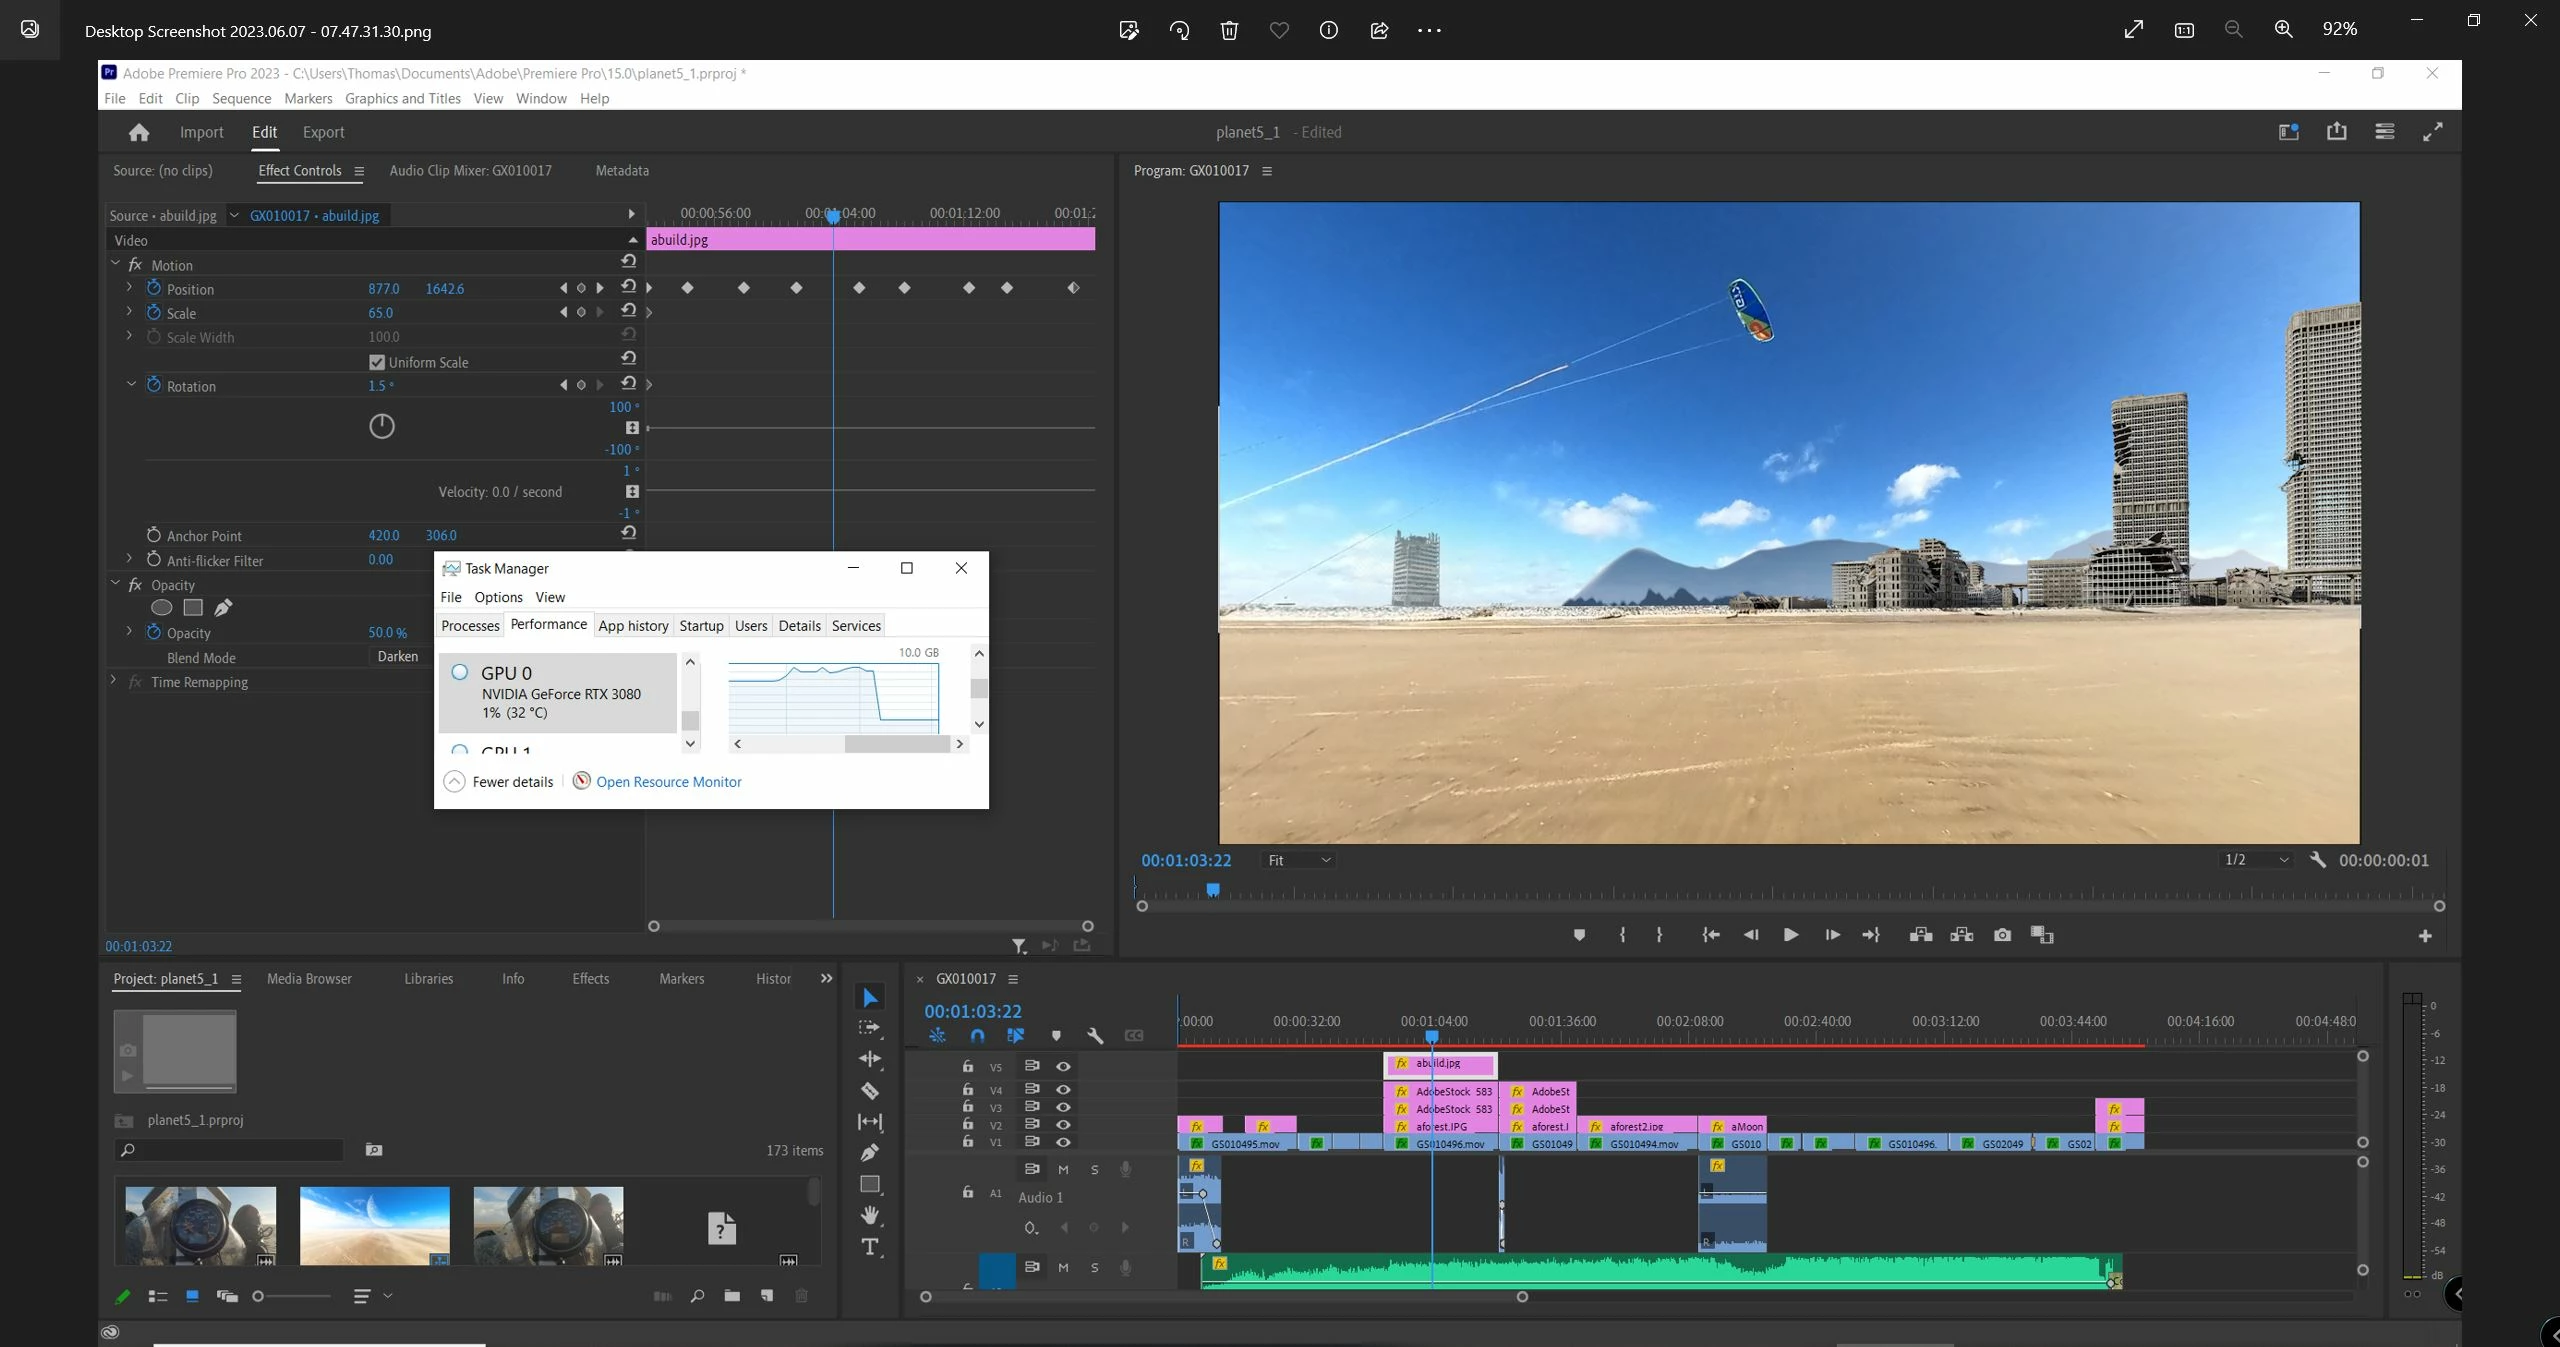Select the Razor tool in timeline toolbar

point(870,1091)
